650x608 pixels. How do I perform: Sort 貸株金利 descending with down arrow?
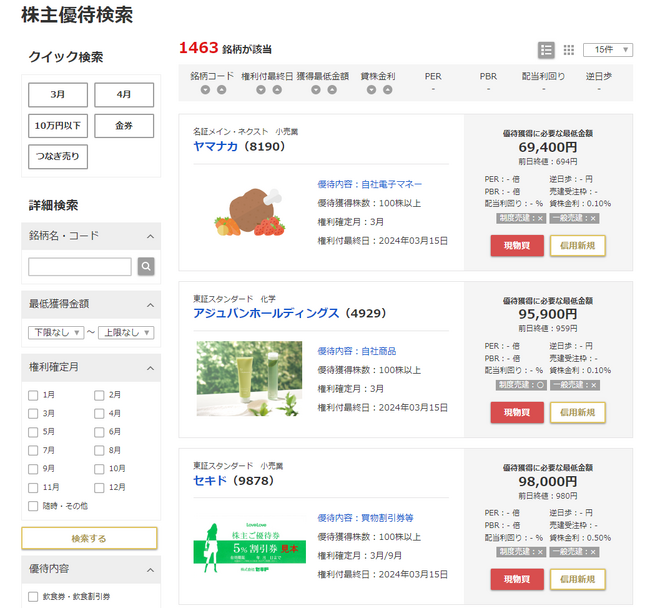tap(370, 90)
